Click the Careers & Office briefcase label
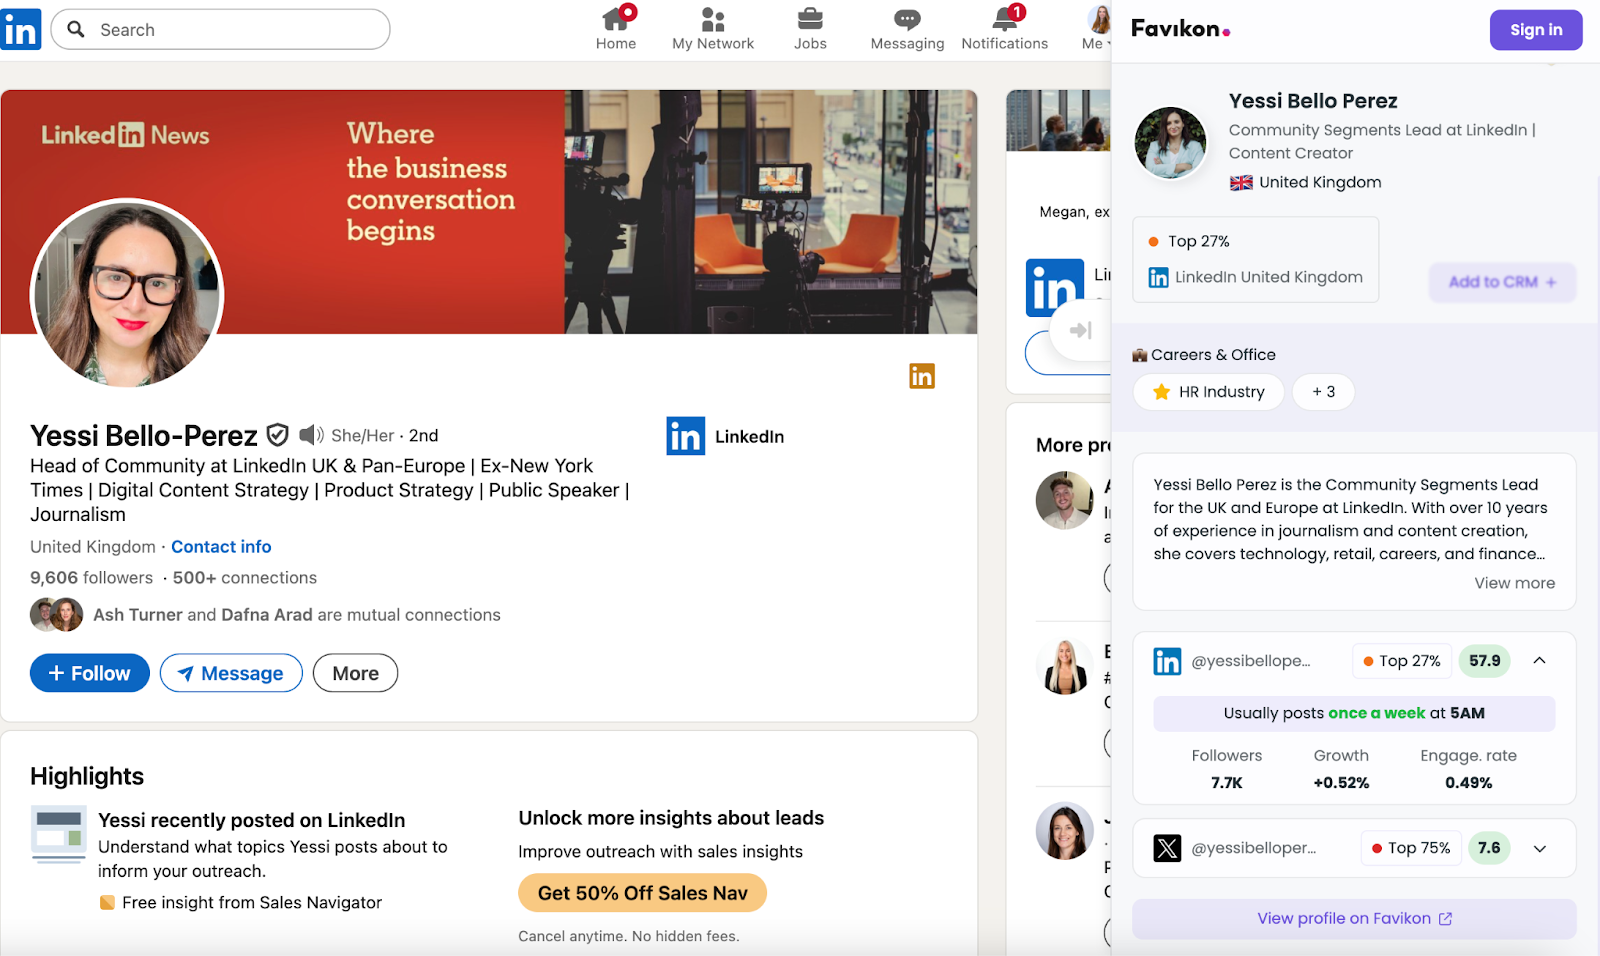1600x956 pixels. (x=1204, y=355)
